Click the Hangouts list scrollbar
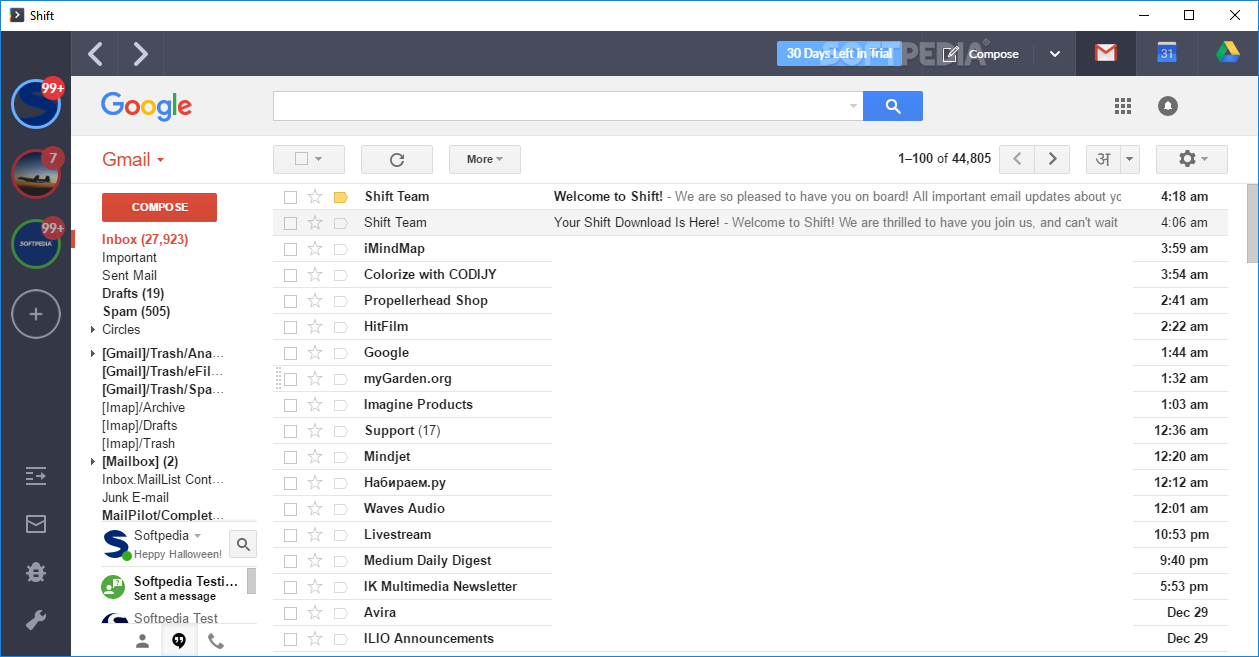Screen dimensions: 1259x657 click(x=251, y=581)
